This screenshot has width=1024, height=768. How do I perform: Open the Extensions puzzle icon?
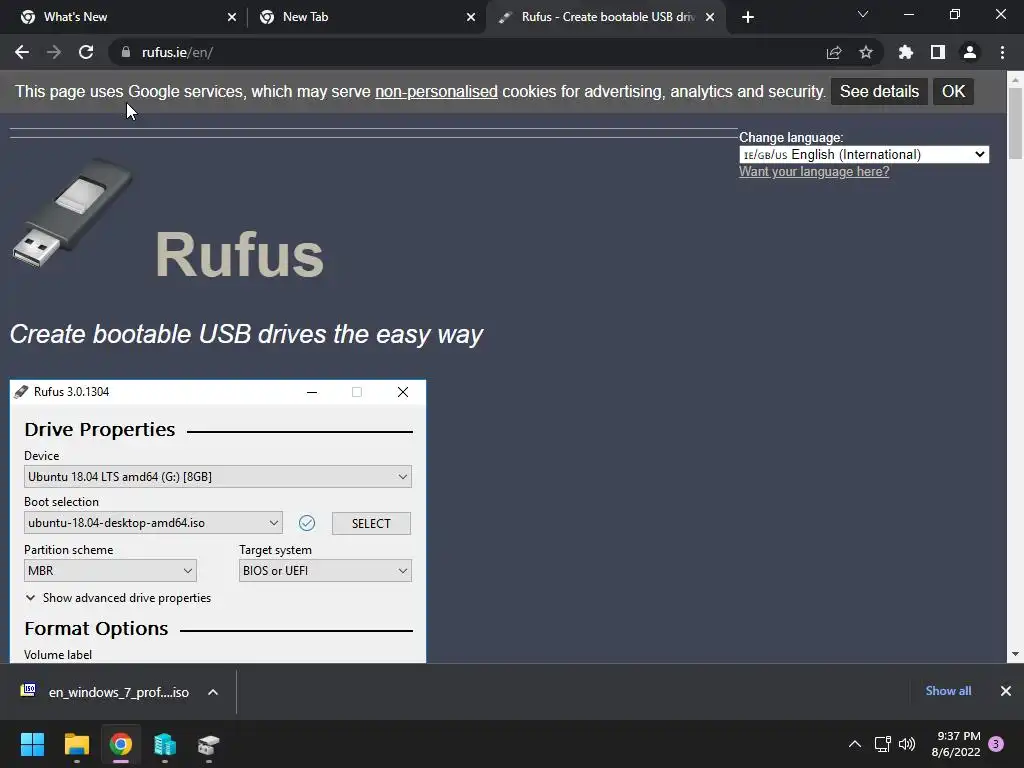pos(906,52)
